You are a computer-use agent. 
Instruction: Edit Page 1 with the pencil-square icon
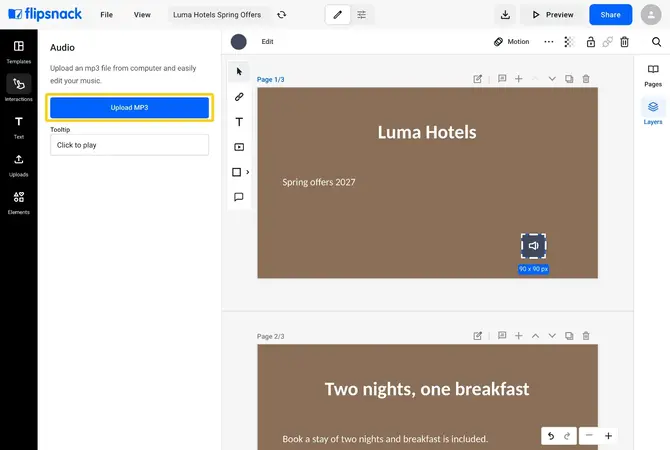(477, 79)
